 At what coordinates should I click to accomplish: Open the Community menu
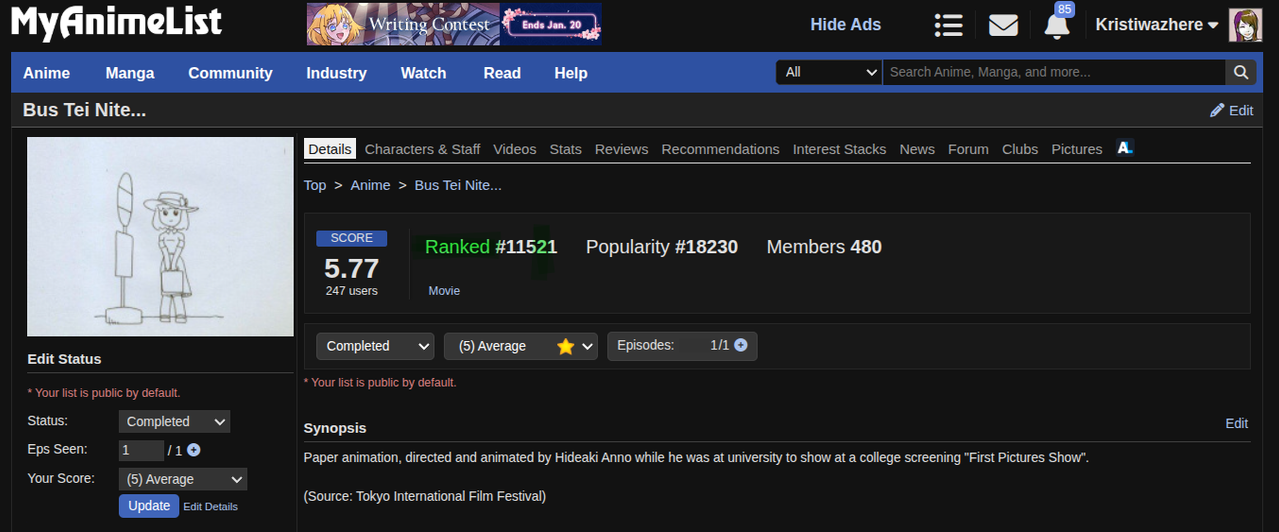pyautogui.click(x=230, y=73)
